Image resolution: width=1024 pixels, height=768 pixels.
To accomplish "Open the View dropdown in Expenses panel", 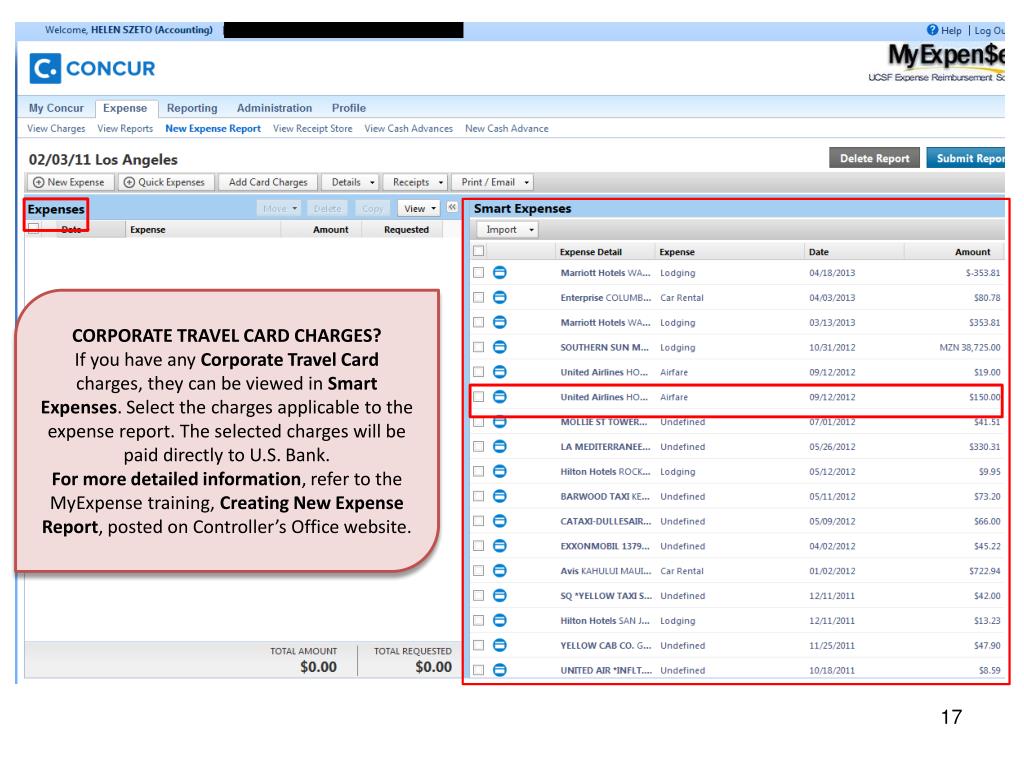I will (419, 208).
